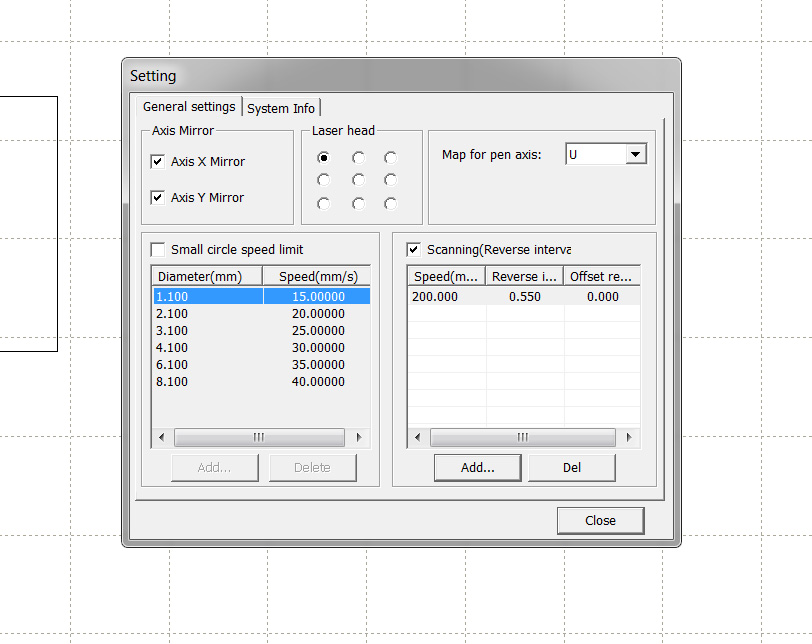Click the 0.000 offset cell
The width and height of the screenshot is (812, 644).
[602, 297]
